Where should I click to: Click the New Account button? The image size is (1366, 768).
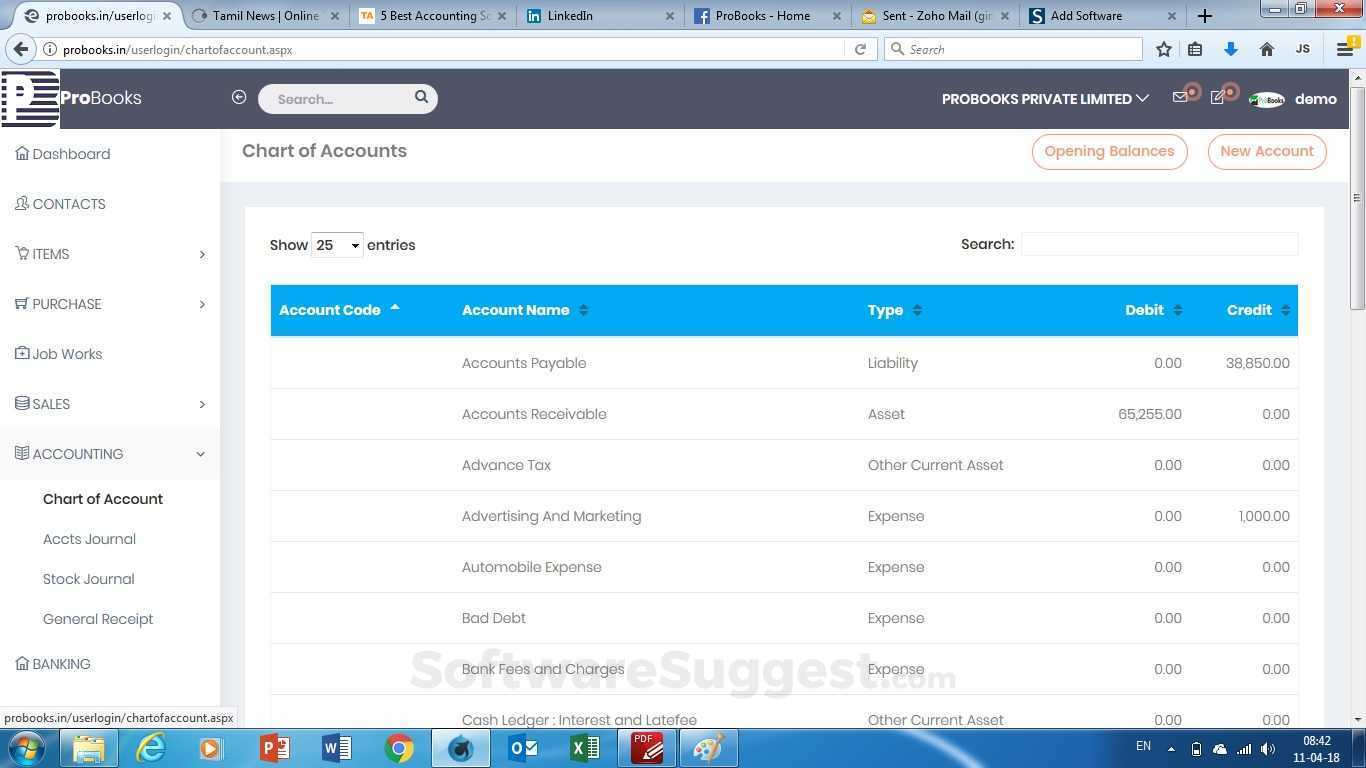[1266, 152]
